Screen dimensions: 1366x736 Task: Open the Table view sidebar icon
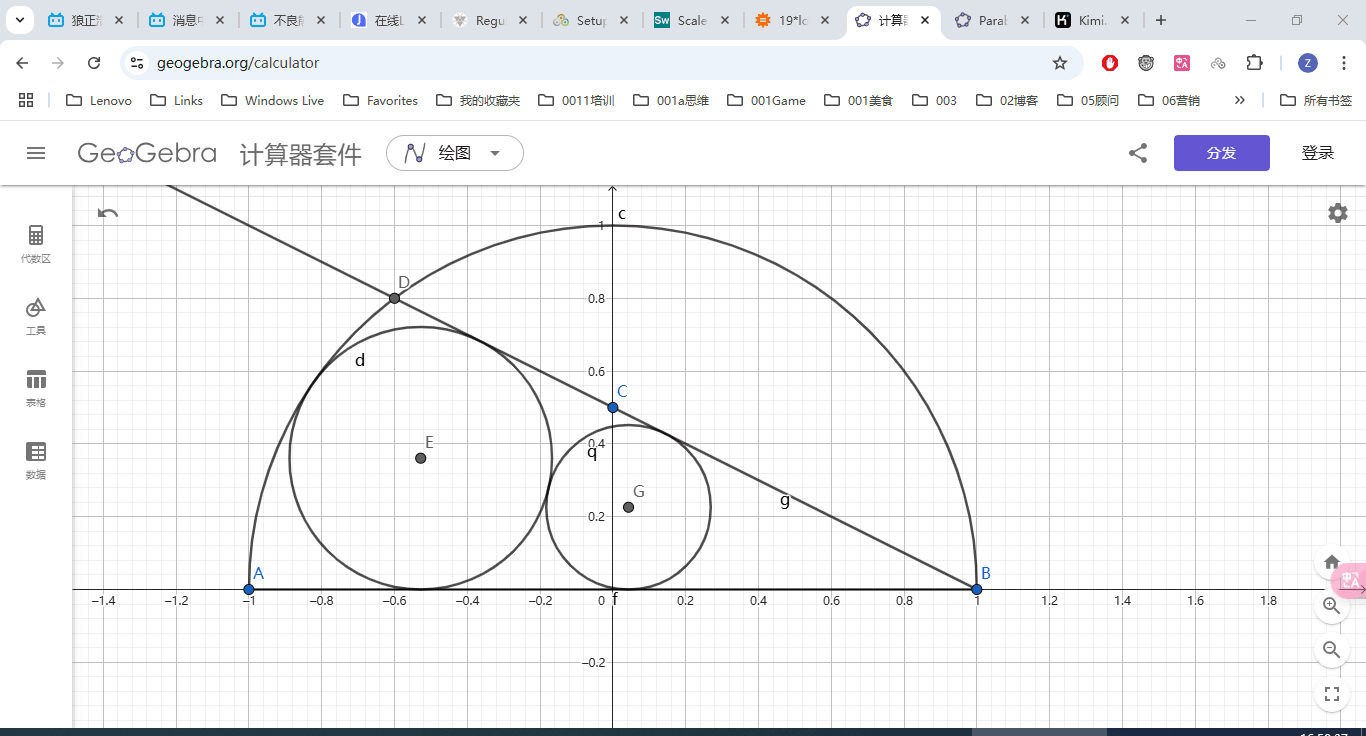pos(36,388)
